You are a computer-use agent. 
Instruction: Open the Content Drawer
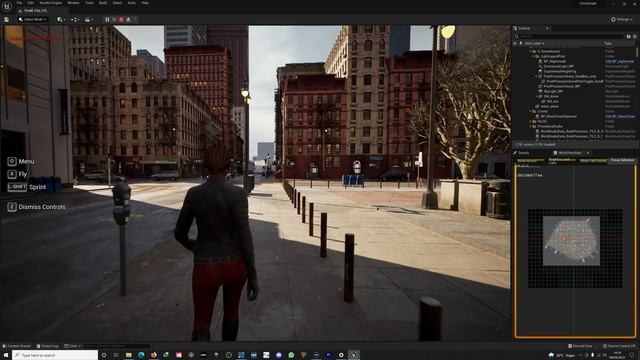tap(17, 346)
